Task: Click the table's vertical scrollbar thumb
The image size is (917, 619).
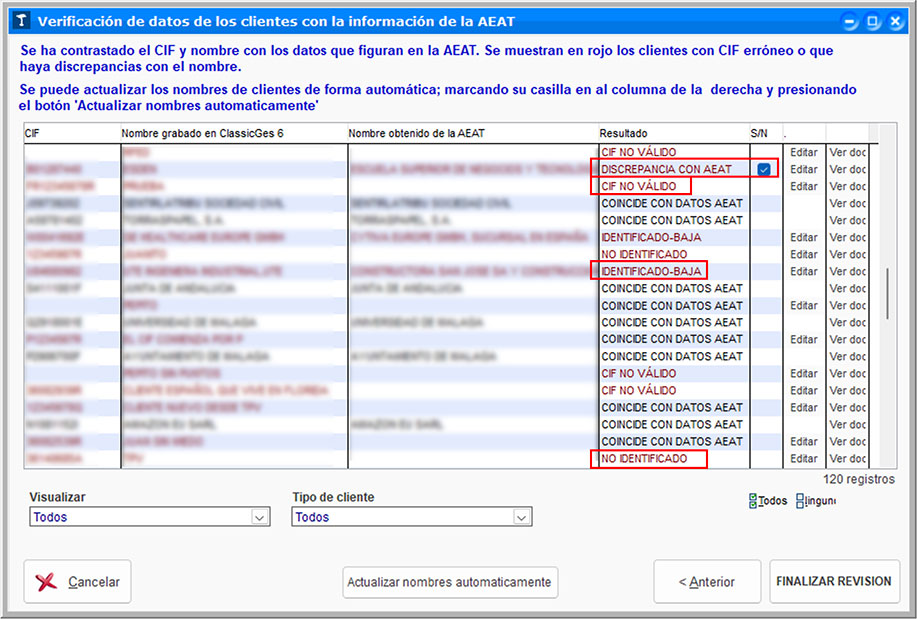Action: coord(886,290)
